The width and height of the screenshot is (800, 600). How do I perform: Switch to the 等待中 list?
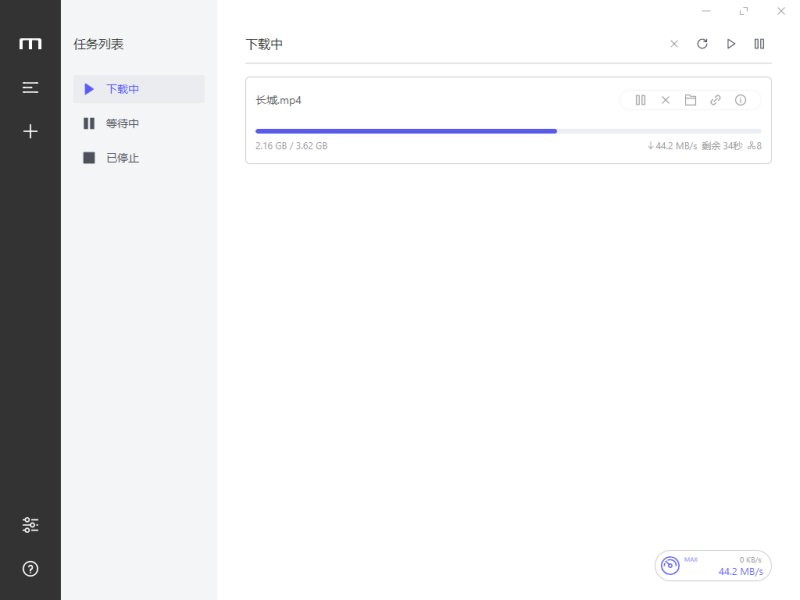pos(124,123)
